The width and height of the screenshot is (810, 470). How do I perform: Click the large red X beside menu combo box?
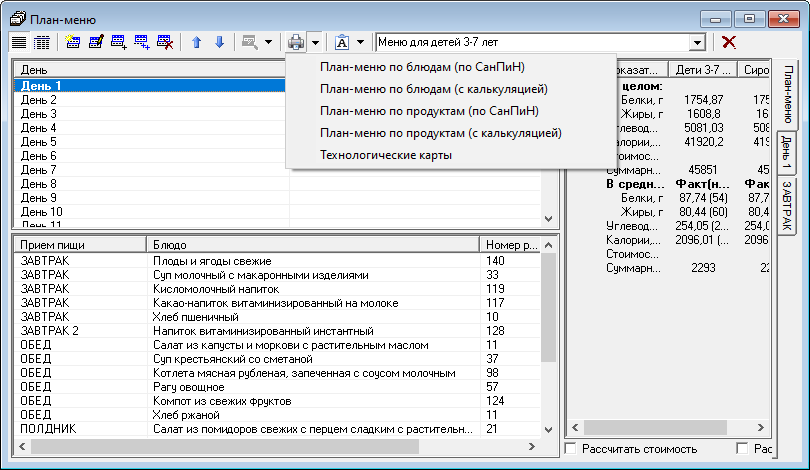[x=729, y=42]
